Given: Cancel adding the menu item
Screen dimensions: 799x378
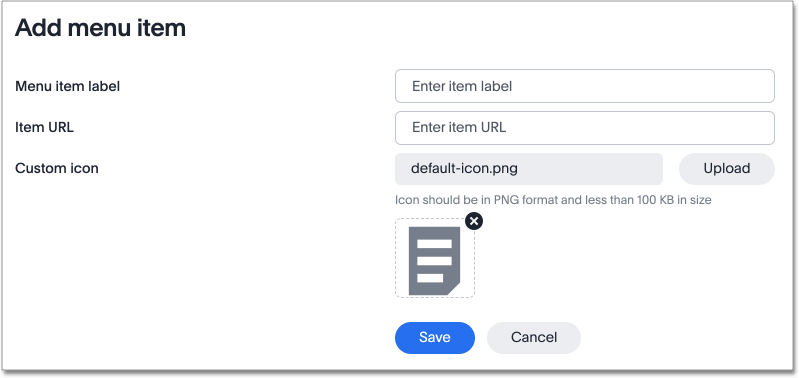Looking at the screenshot, I should 534,338.
